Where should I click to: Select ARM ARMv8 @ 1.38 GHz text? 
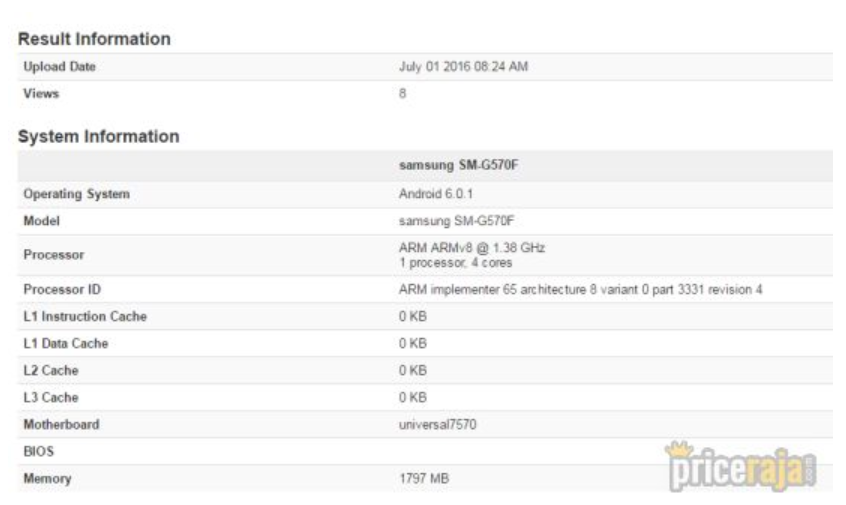point(472,248)
